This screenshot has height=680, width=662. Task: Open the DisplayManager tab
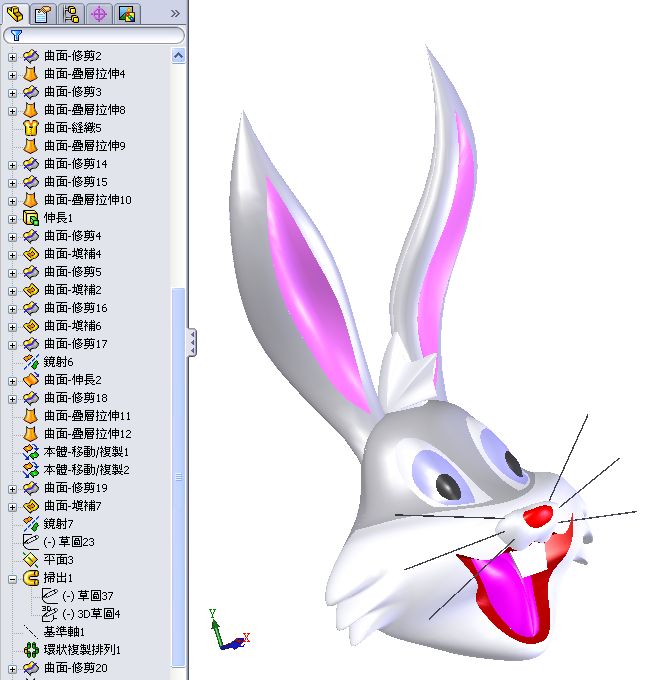pos(127,14)
